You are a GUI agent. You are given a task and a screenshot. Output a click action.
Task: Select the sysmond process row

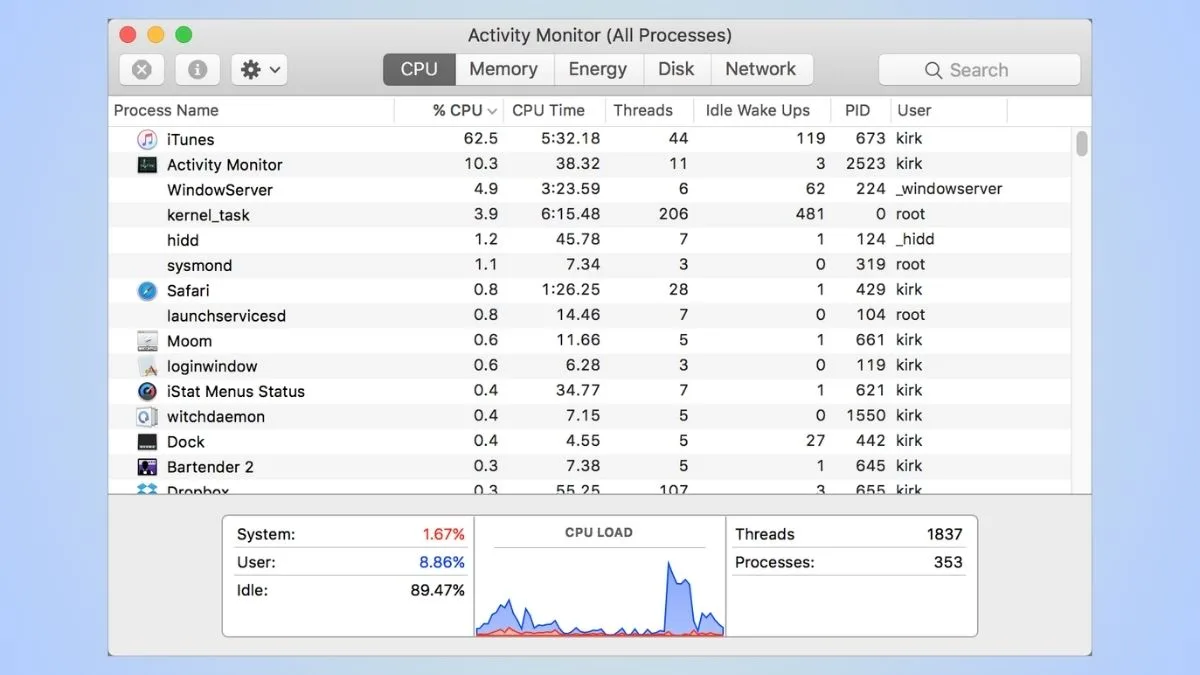[592, 265]
